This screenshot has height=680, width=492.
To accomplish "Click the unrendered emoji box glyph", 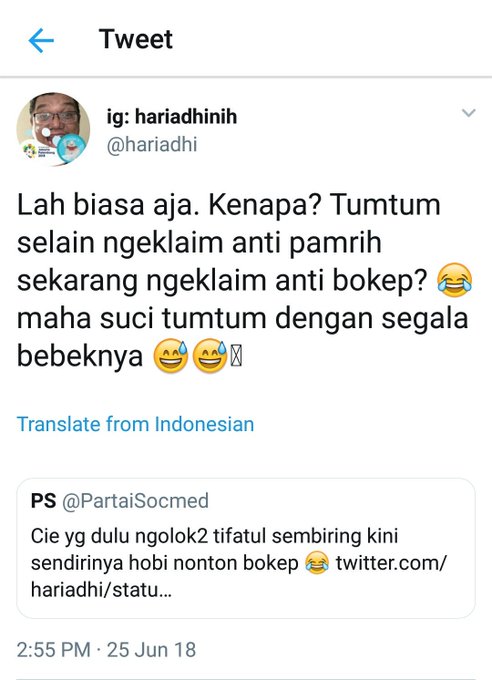I will 236,357.
